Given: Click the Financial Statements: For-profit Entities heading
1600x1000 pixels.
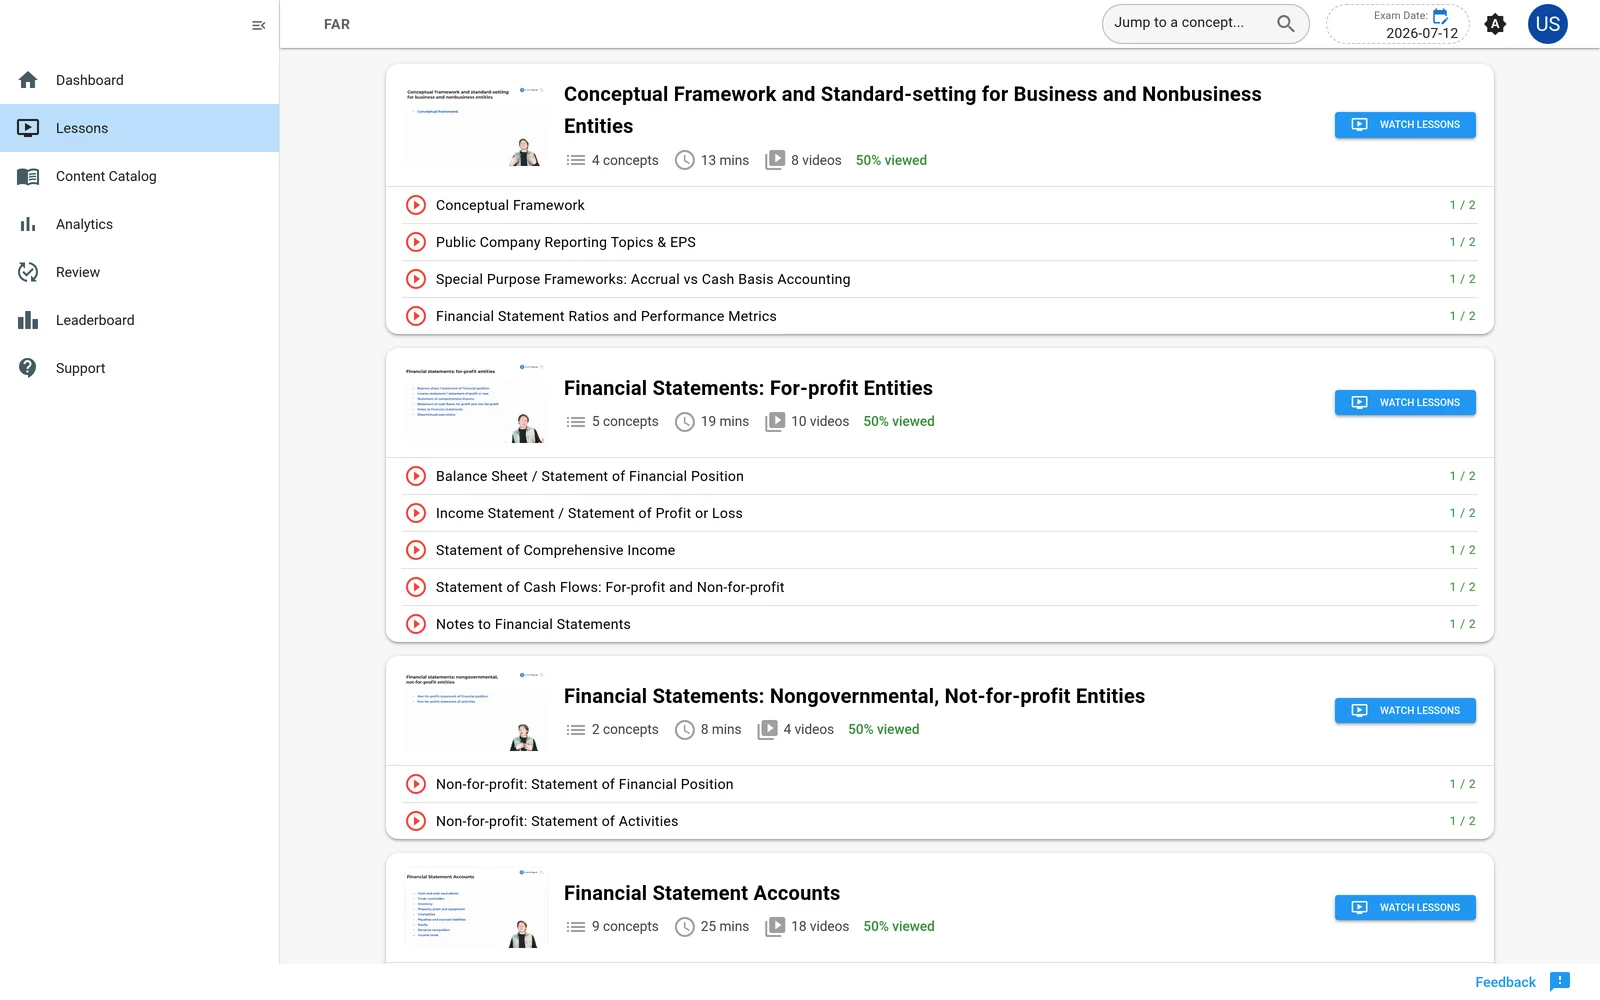Looking at the screenshot, I should click(748, 388).
